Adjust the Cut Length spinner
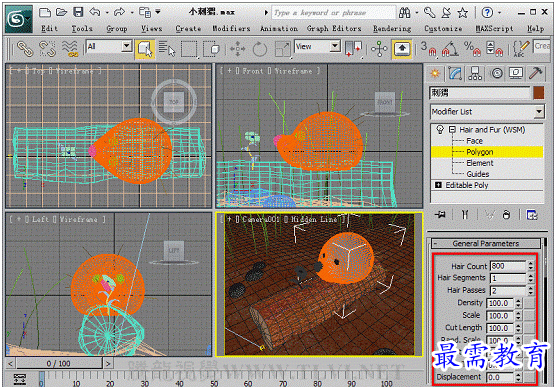 [518, 328]
